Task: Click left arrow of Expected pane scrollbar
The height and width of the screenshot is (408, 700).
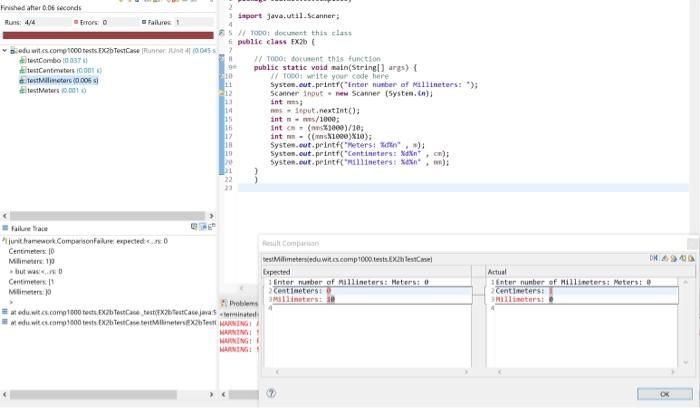Action: click(x=277, y=371)
